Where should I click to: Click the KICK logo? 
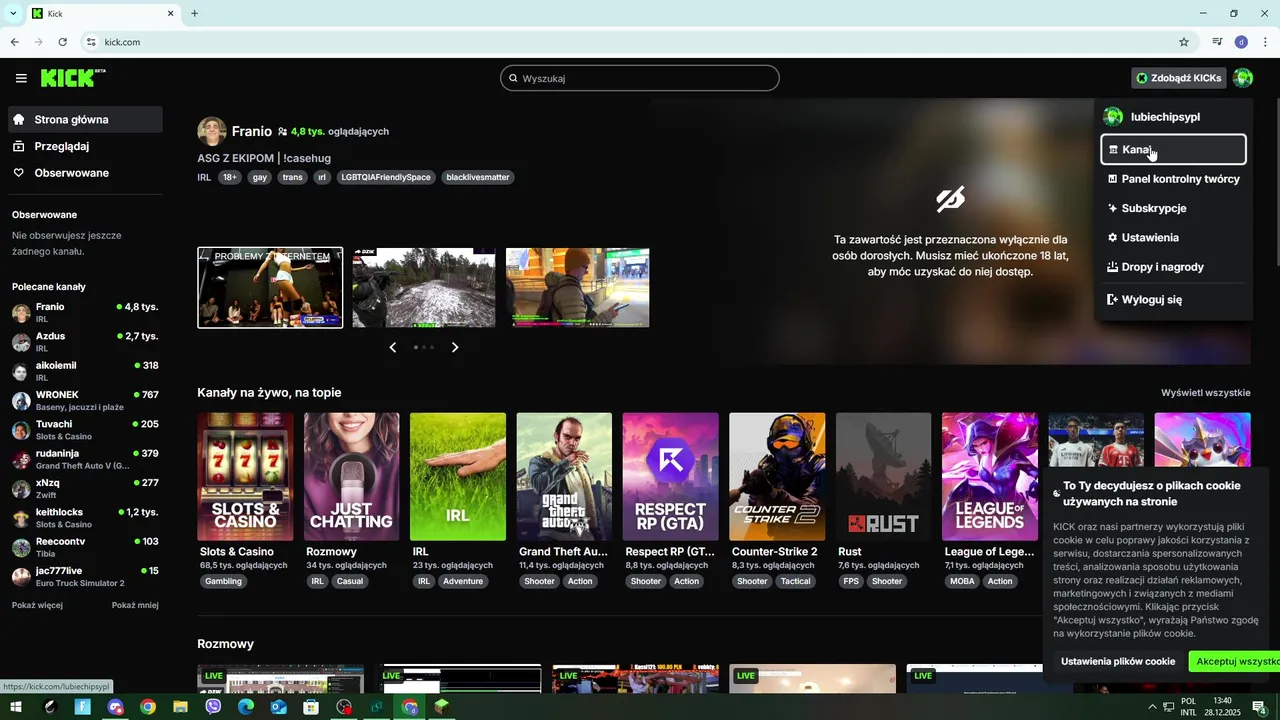tap(73, 78)
